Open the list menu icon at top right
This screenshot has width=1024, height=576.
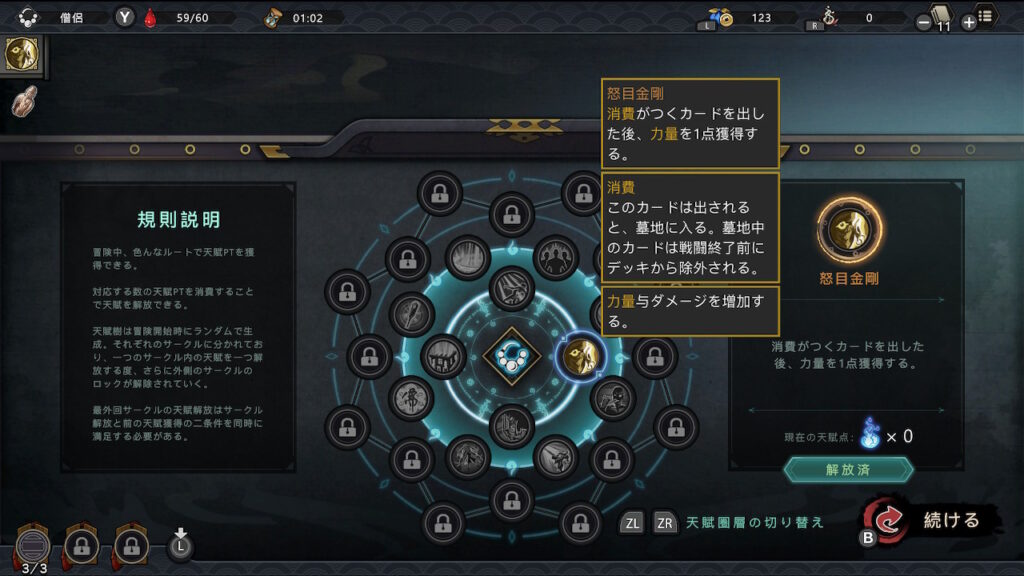[x=985, y=15]
